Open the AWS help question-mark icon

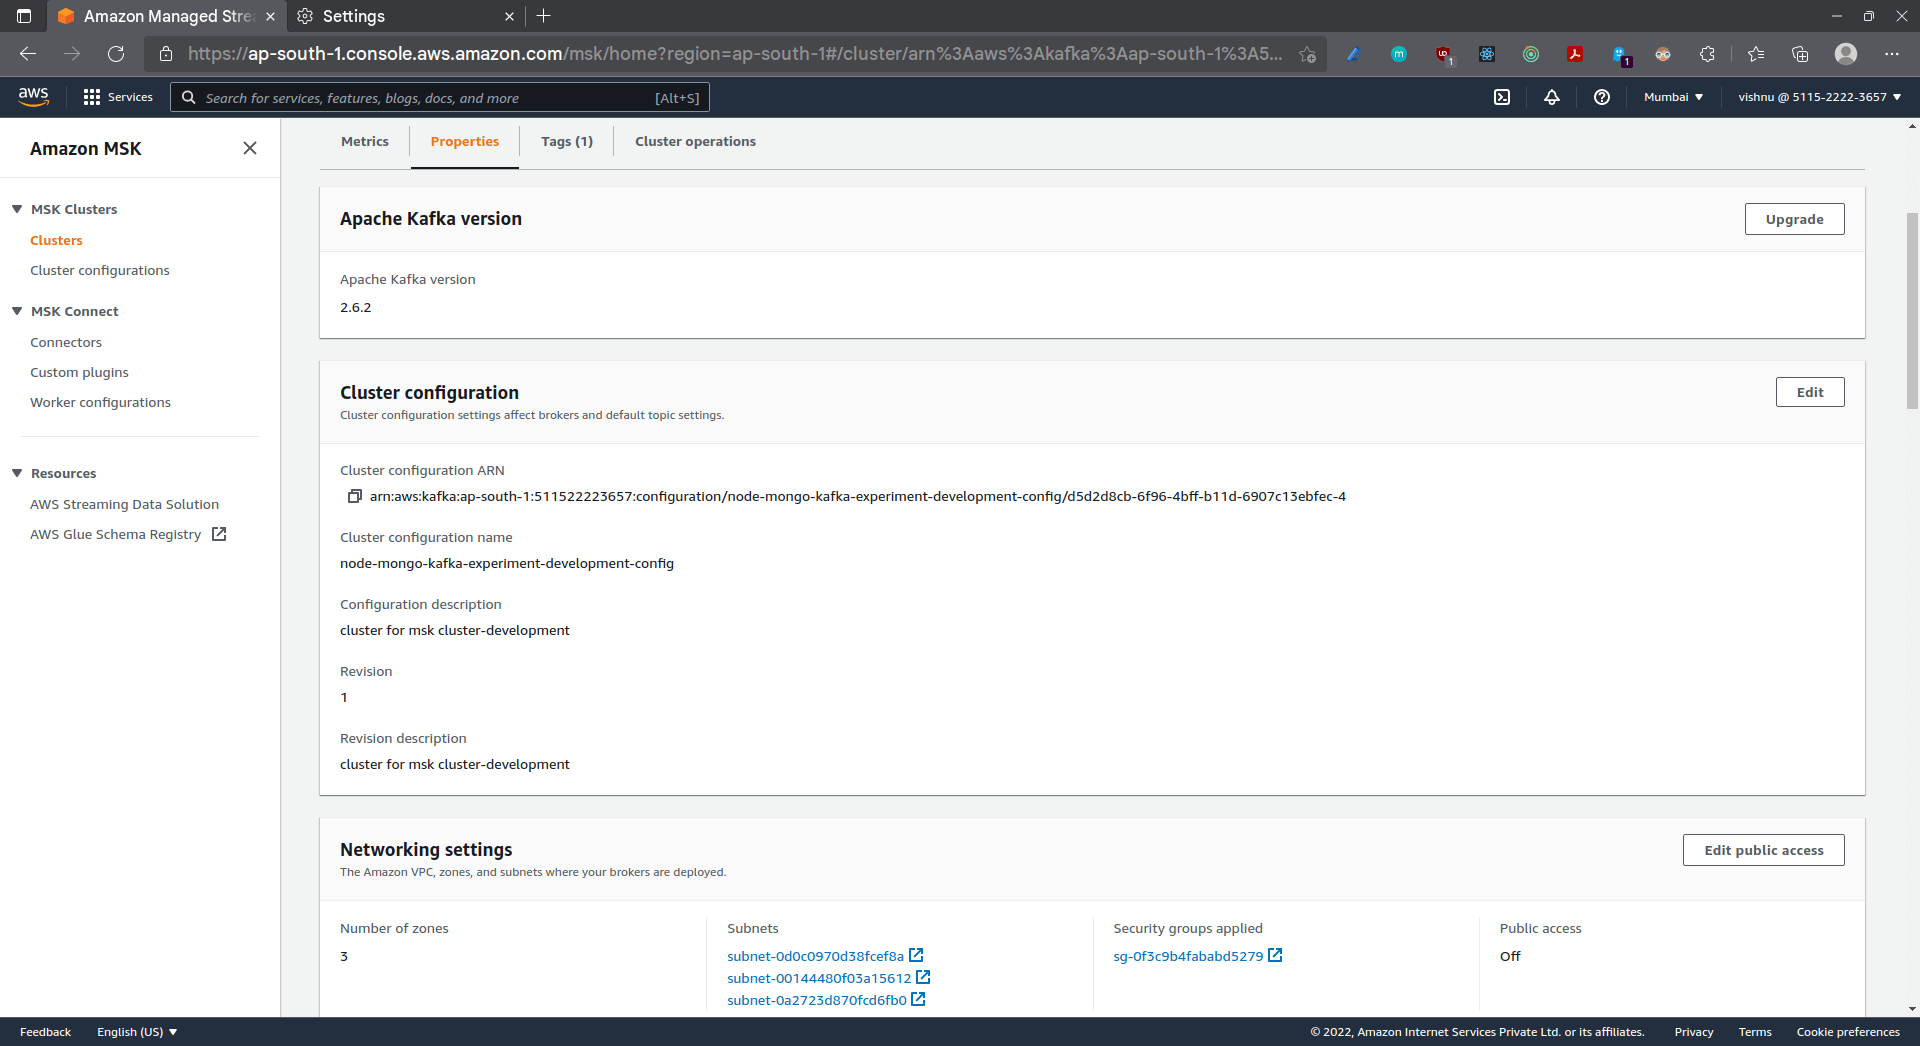(x=1602, y=97)
